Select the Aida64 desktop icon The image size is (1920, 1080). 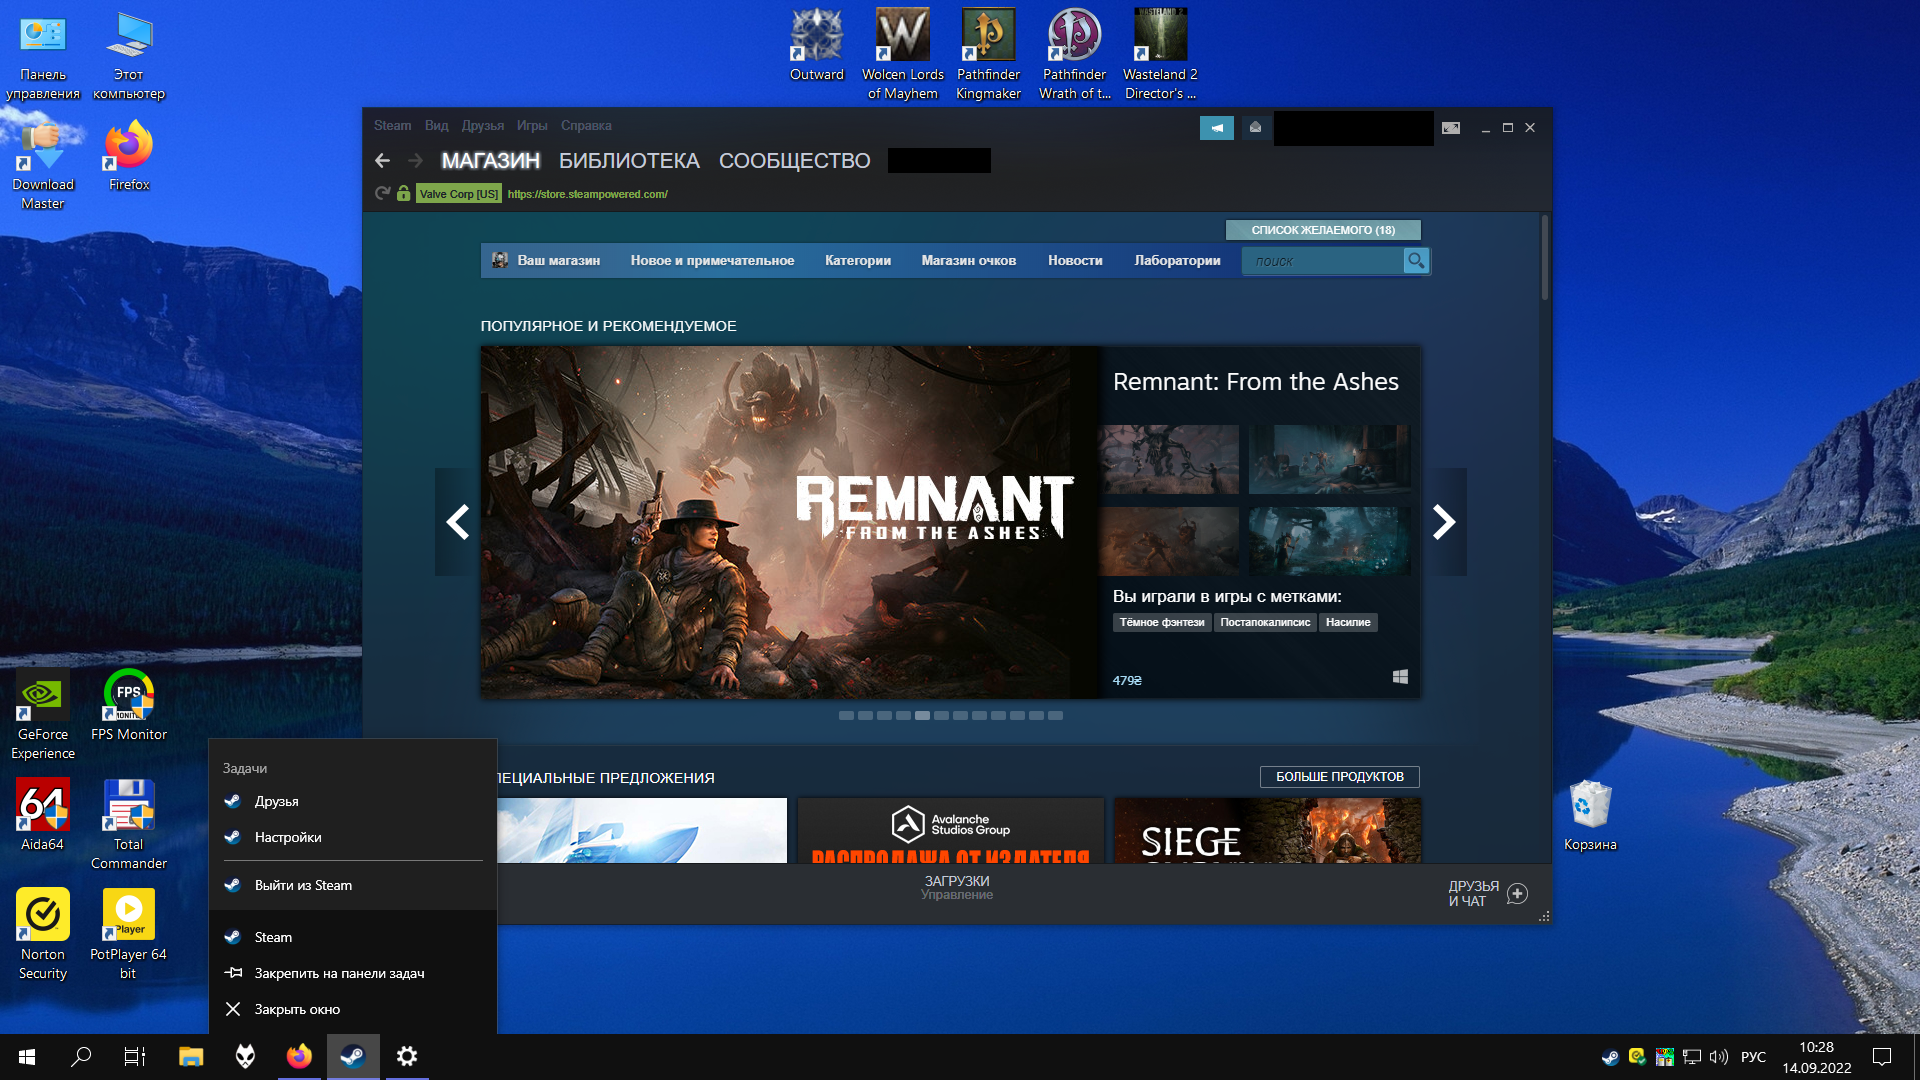[x=43, y=816]
